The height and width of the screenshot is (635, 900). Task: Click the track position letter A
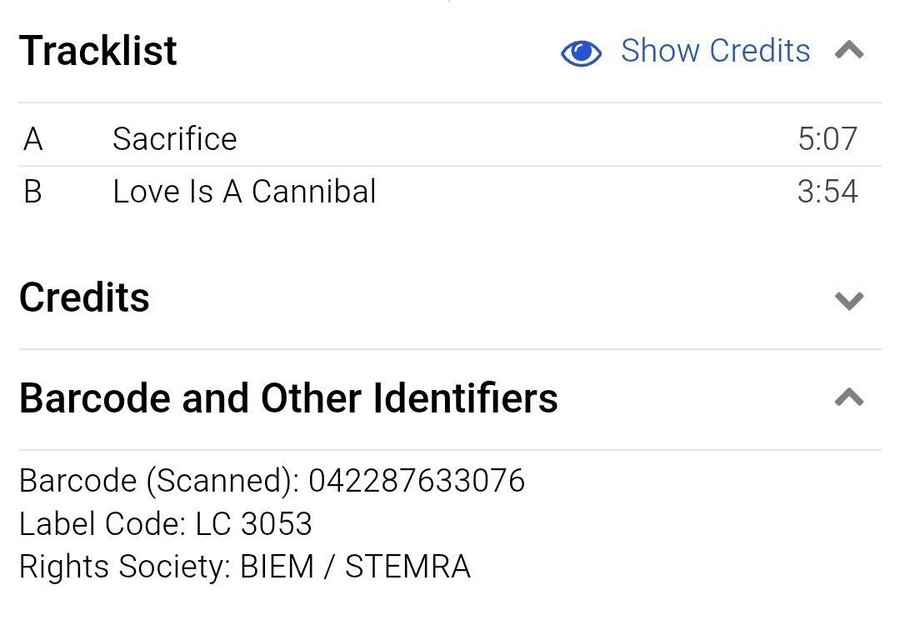coord(33,139)
